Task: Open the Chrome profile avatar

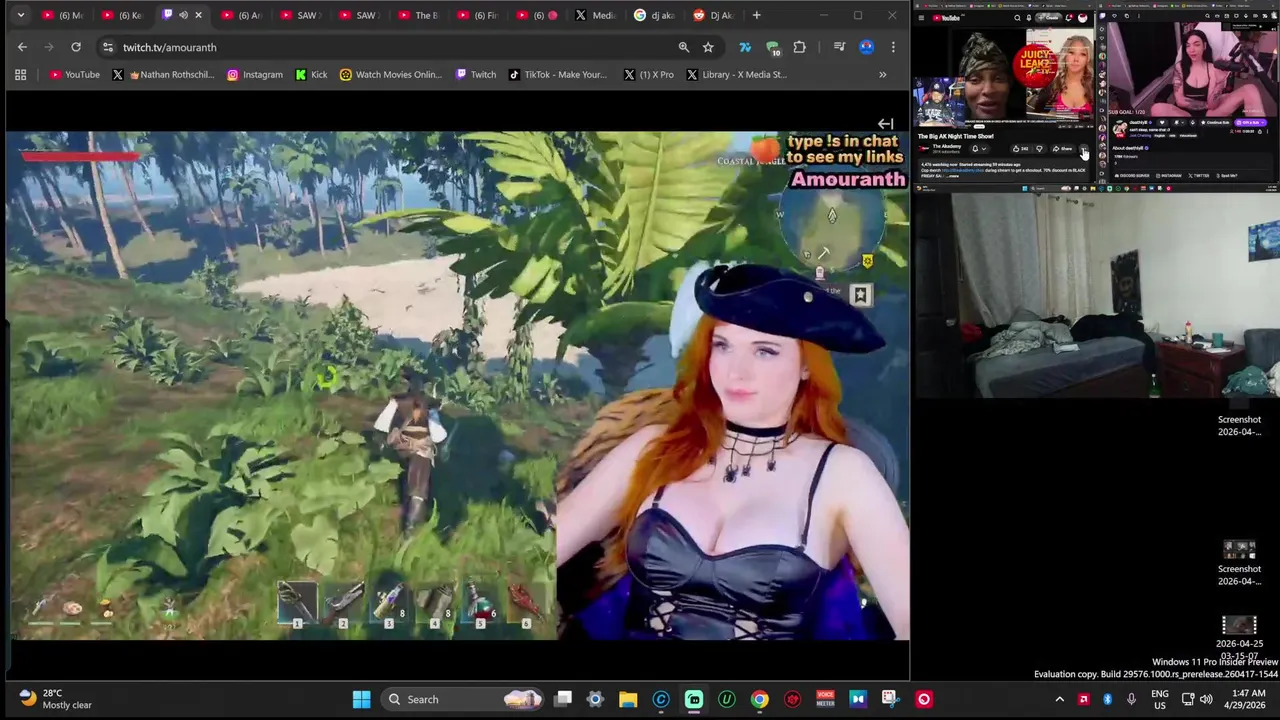Action: (x=866, y=47)
